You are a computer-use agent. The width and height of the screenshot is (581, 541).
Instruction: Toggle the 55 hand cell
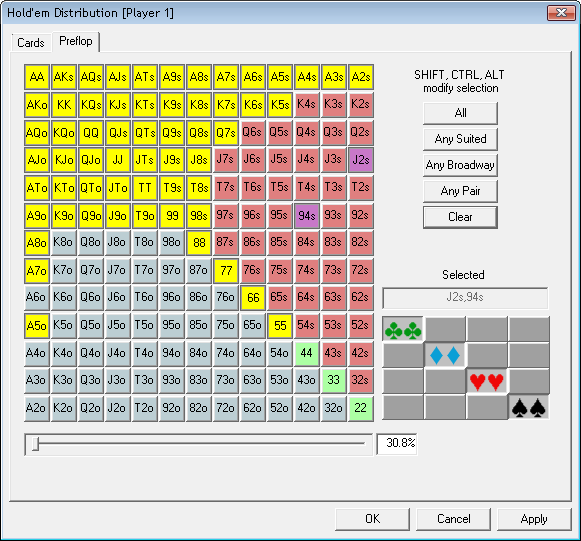(280, 326)
